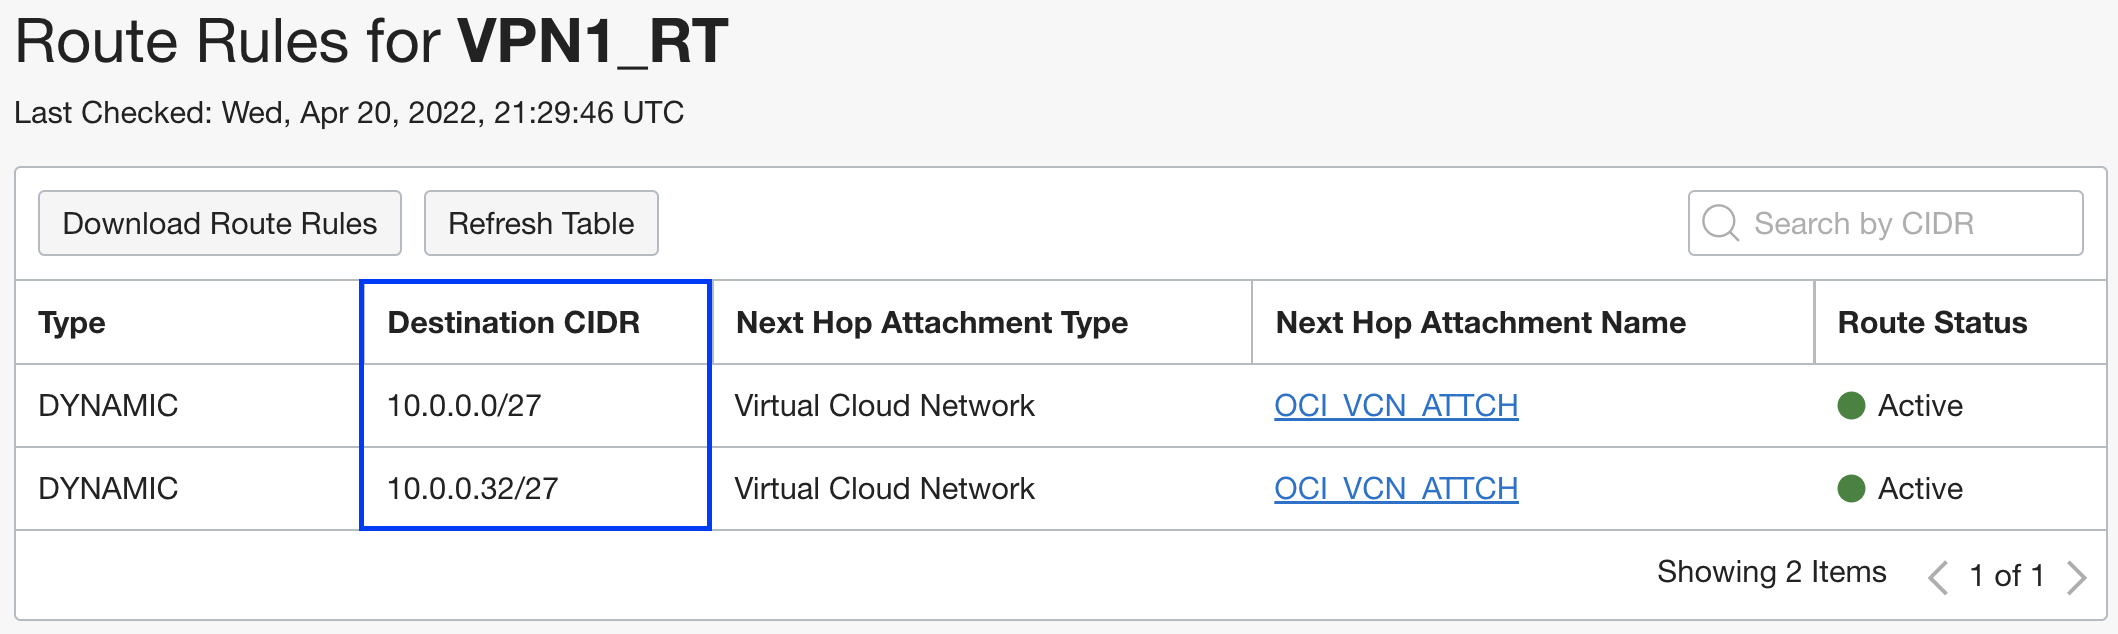Click Next Hop Attachment Name header

[x=1480, y=323]
